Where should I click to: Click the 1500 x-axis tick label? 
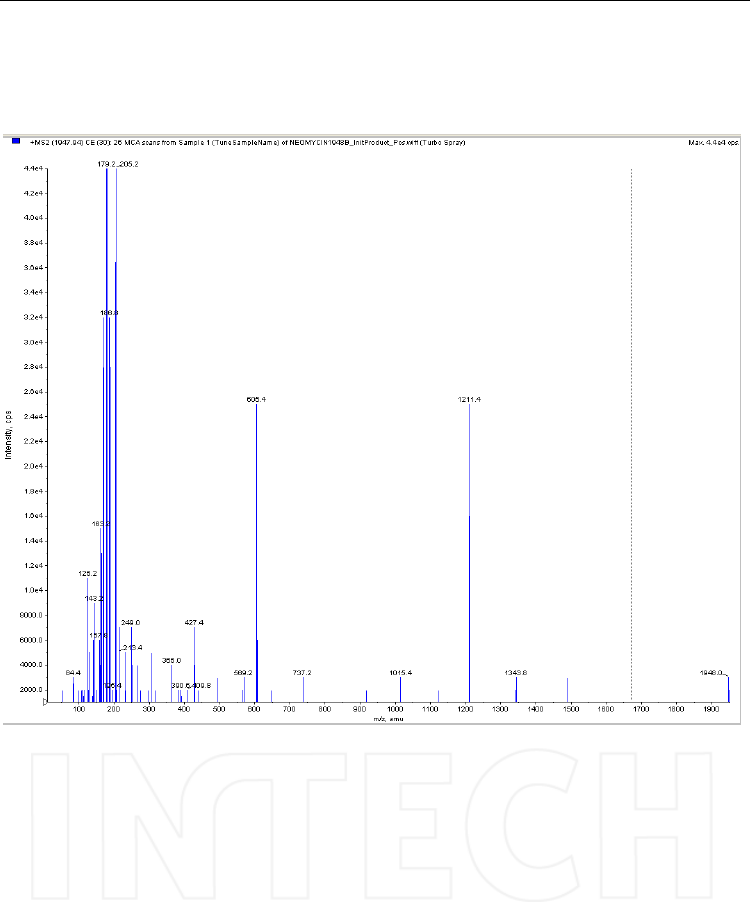[x=571, y=709]
